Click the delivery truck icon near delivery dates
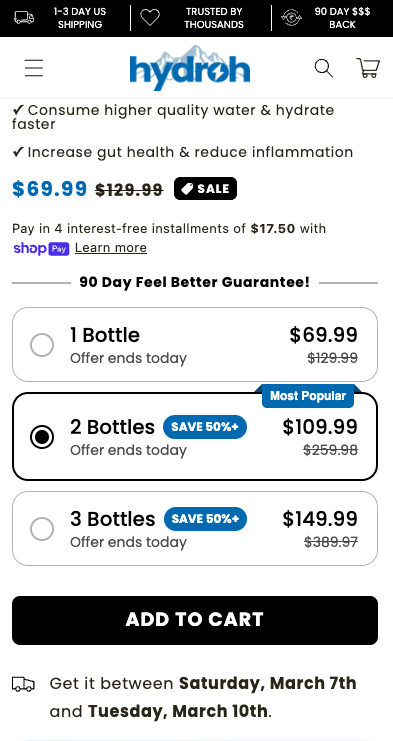Image resolution: width=393 pixels, height=741 pixels. (x=23, y=684)
